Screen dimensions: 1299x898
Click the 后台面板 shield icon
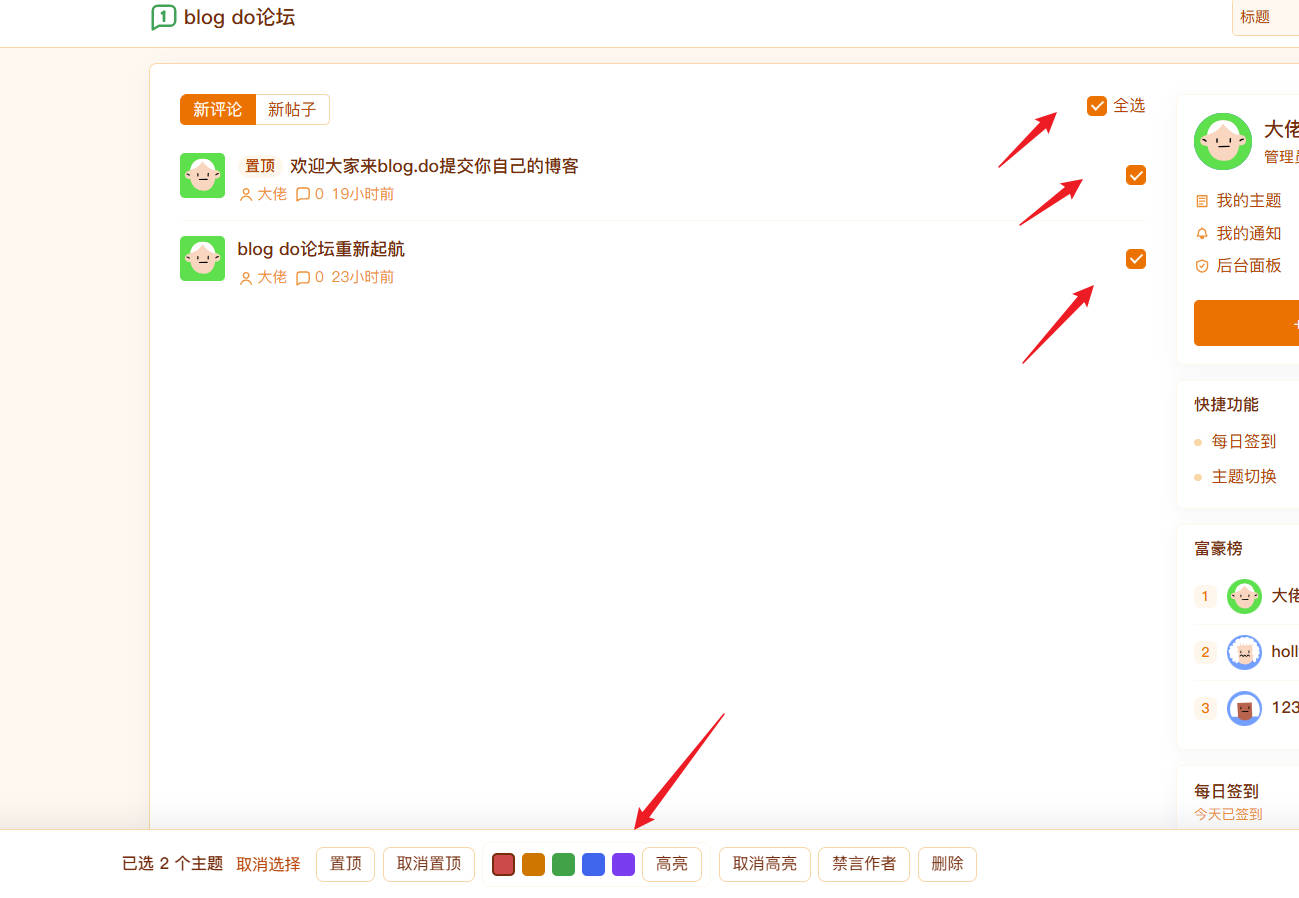(1202, 266)
